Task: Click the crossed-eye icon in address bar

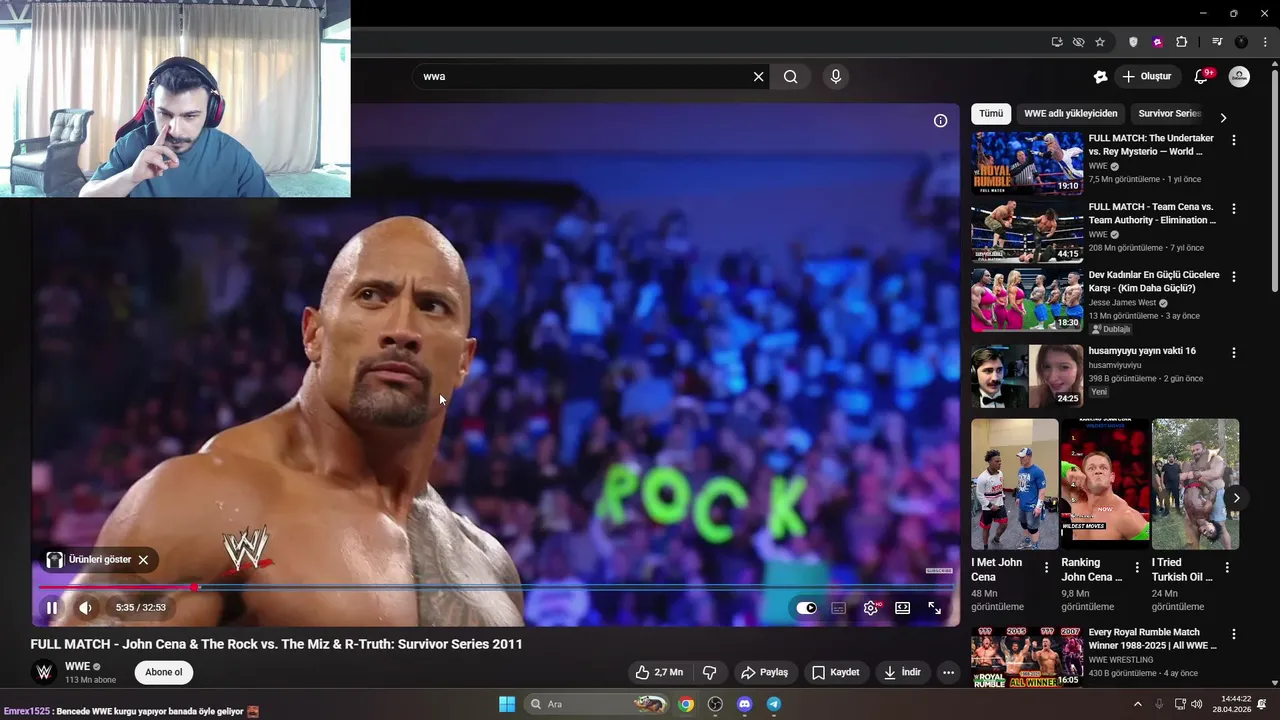Action: tap(1078, 42)
